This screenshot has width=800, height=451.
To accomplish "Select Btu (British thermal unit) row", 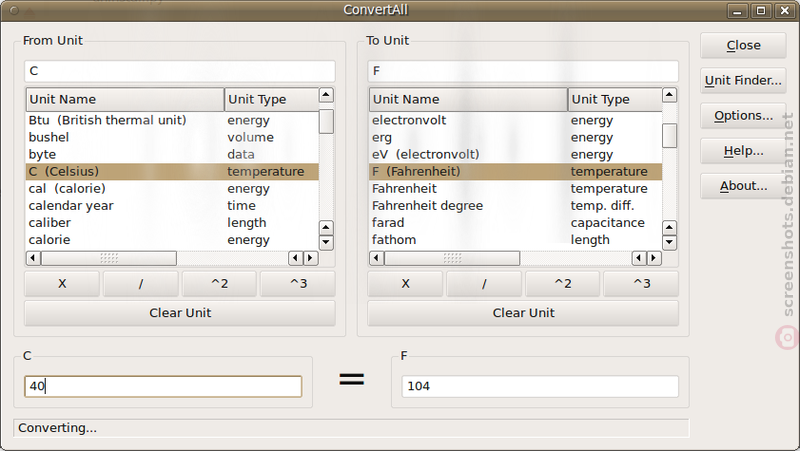I will pos(172,120).
